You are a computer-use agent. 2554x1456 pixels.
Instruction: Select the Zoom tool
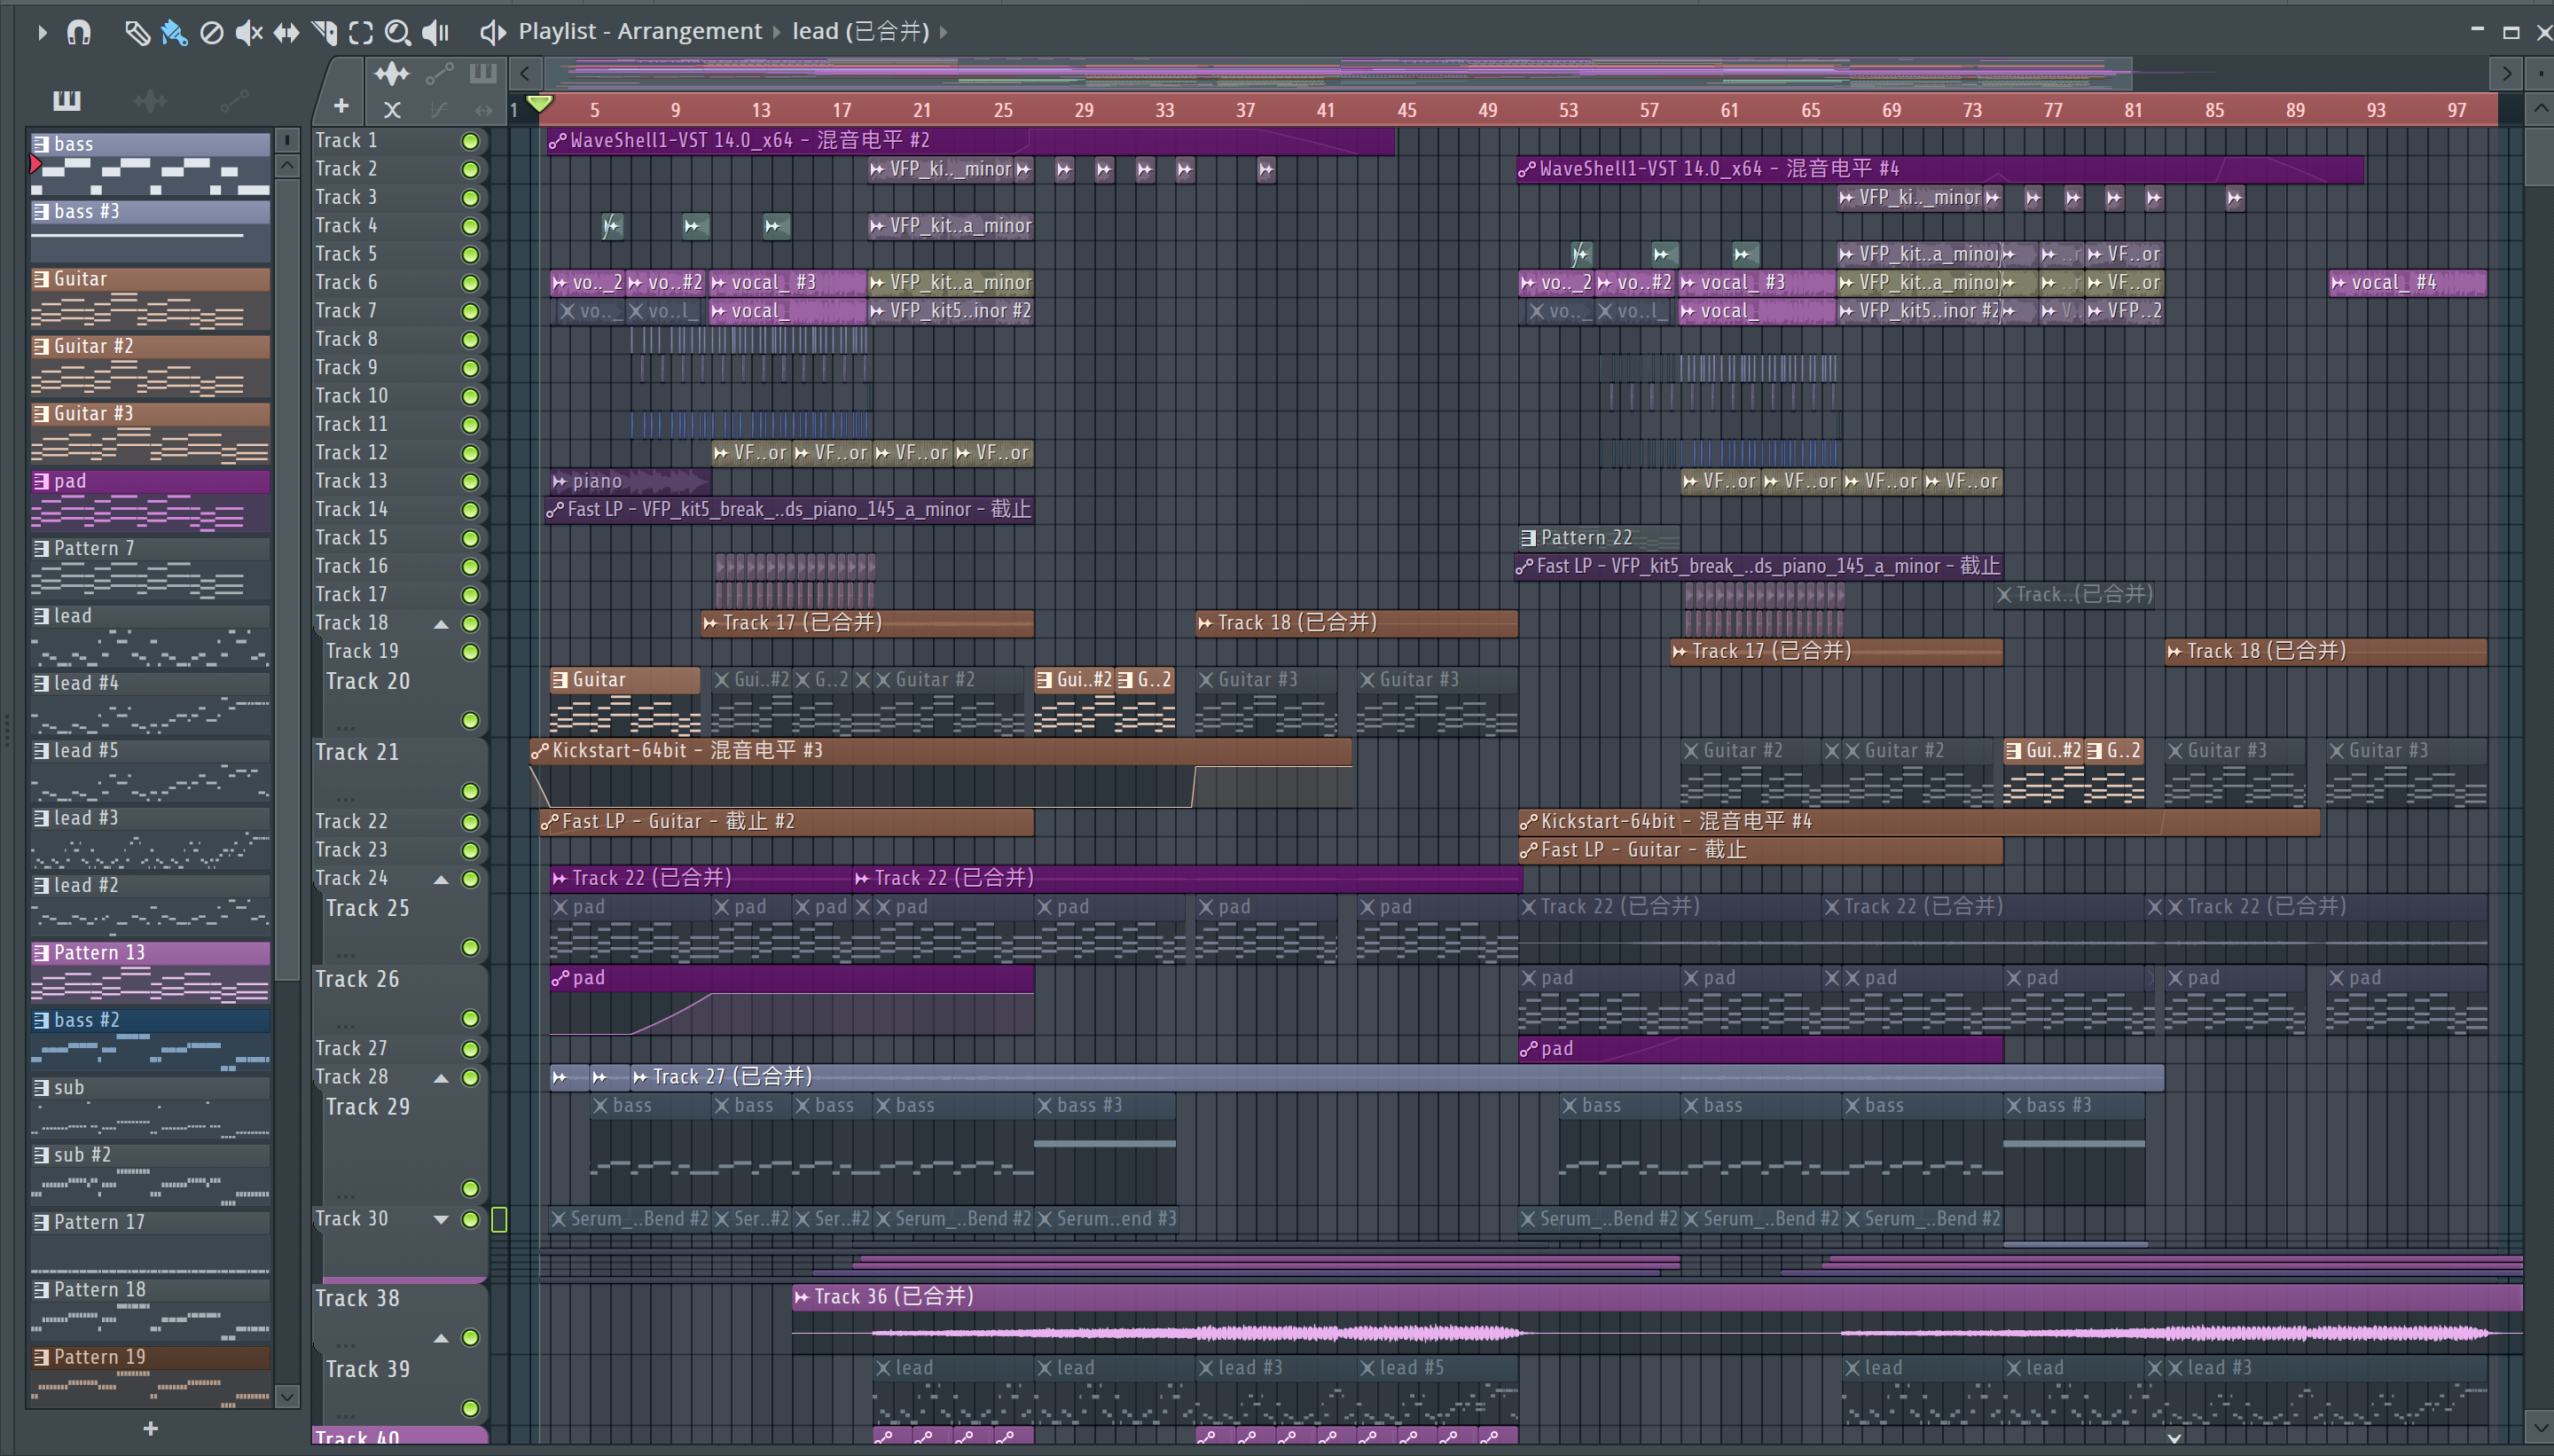[x=397, y=32]
